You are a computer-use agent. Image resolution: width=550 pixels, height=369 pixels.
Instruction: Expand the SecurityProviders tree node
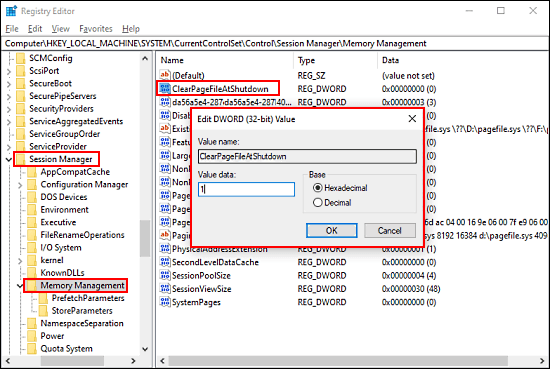pos(9,109)
